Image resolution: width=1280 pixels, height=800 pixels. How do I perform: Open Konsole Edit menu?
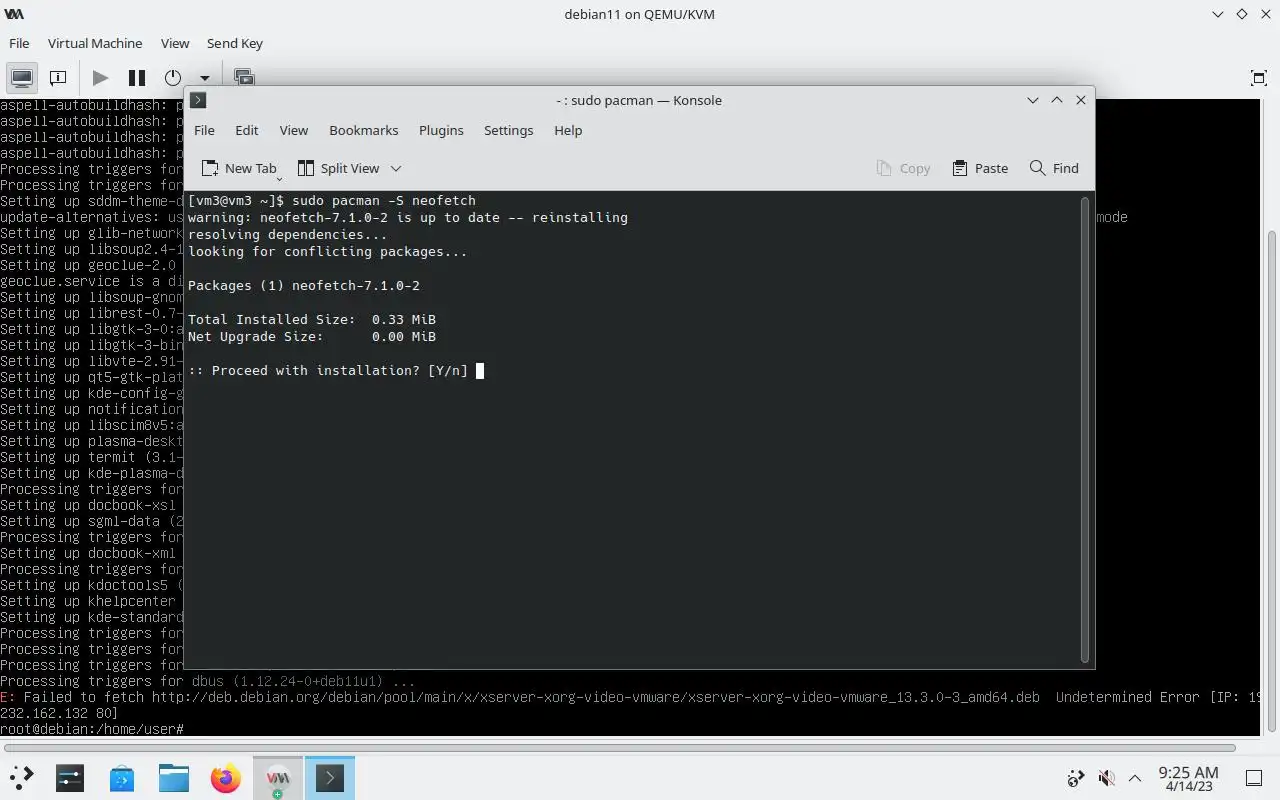[x=247, y=130]
